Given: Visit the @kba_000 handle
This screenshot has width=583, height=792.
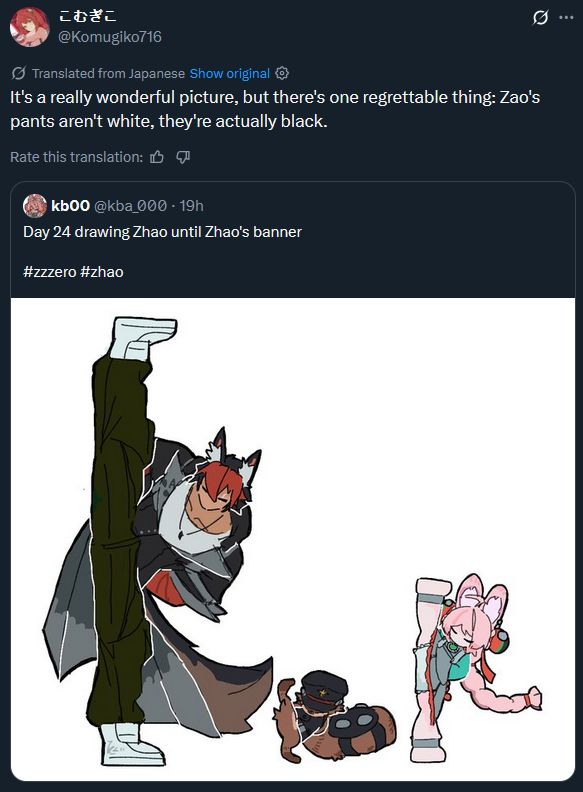Looking at the screenshot, I should click(130, 206).
